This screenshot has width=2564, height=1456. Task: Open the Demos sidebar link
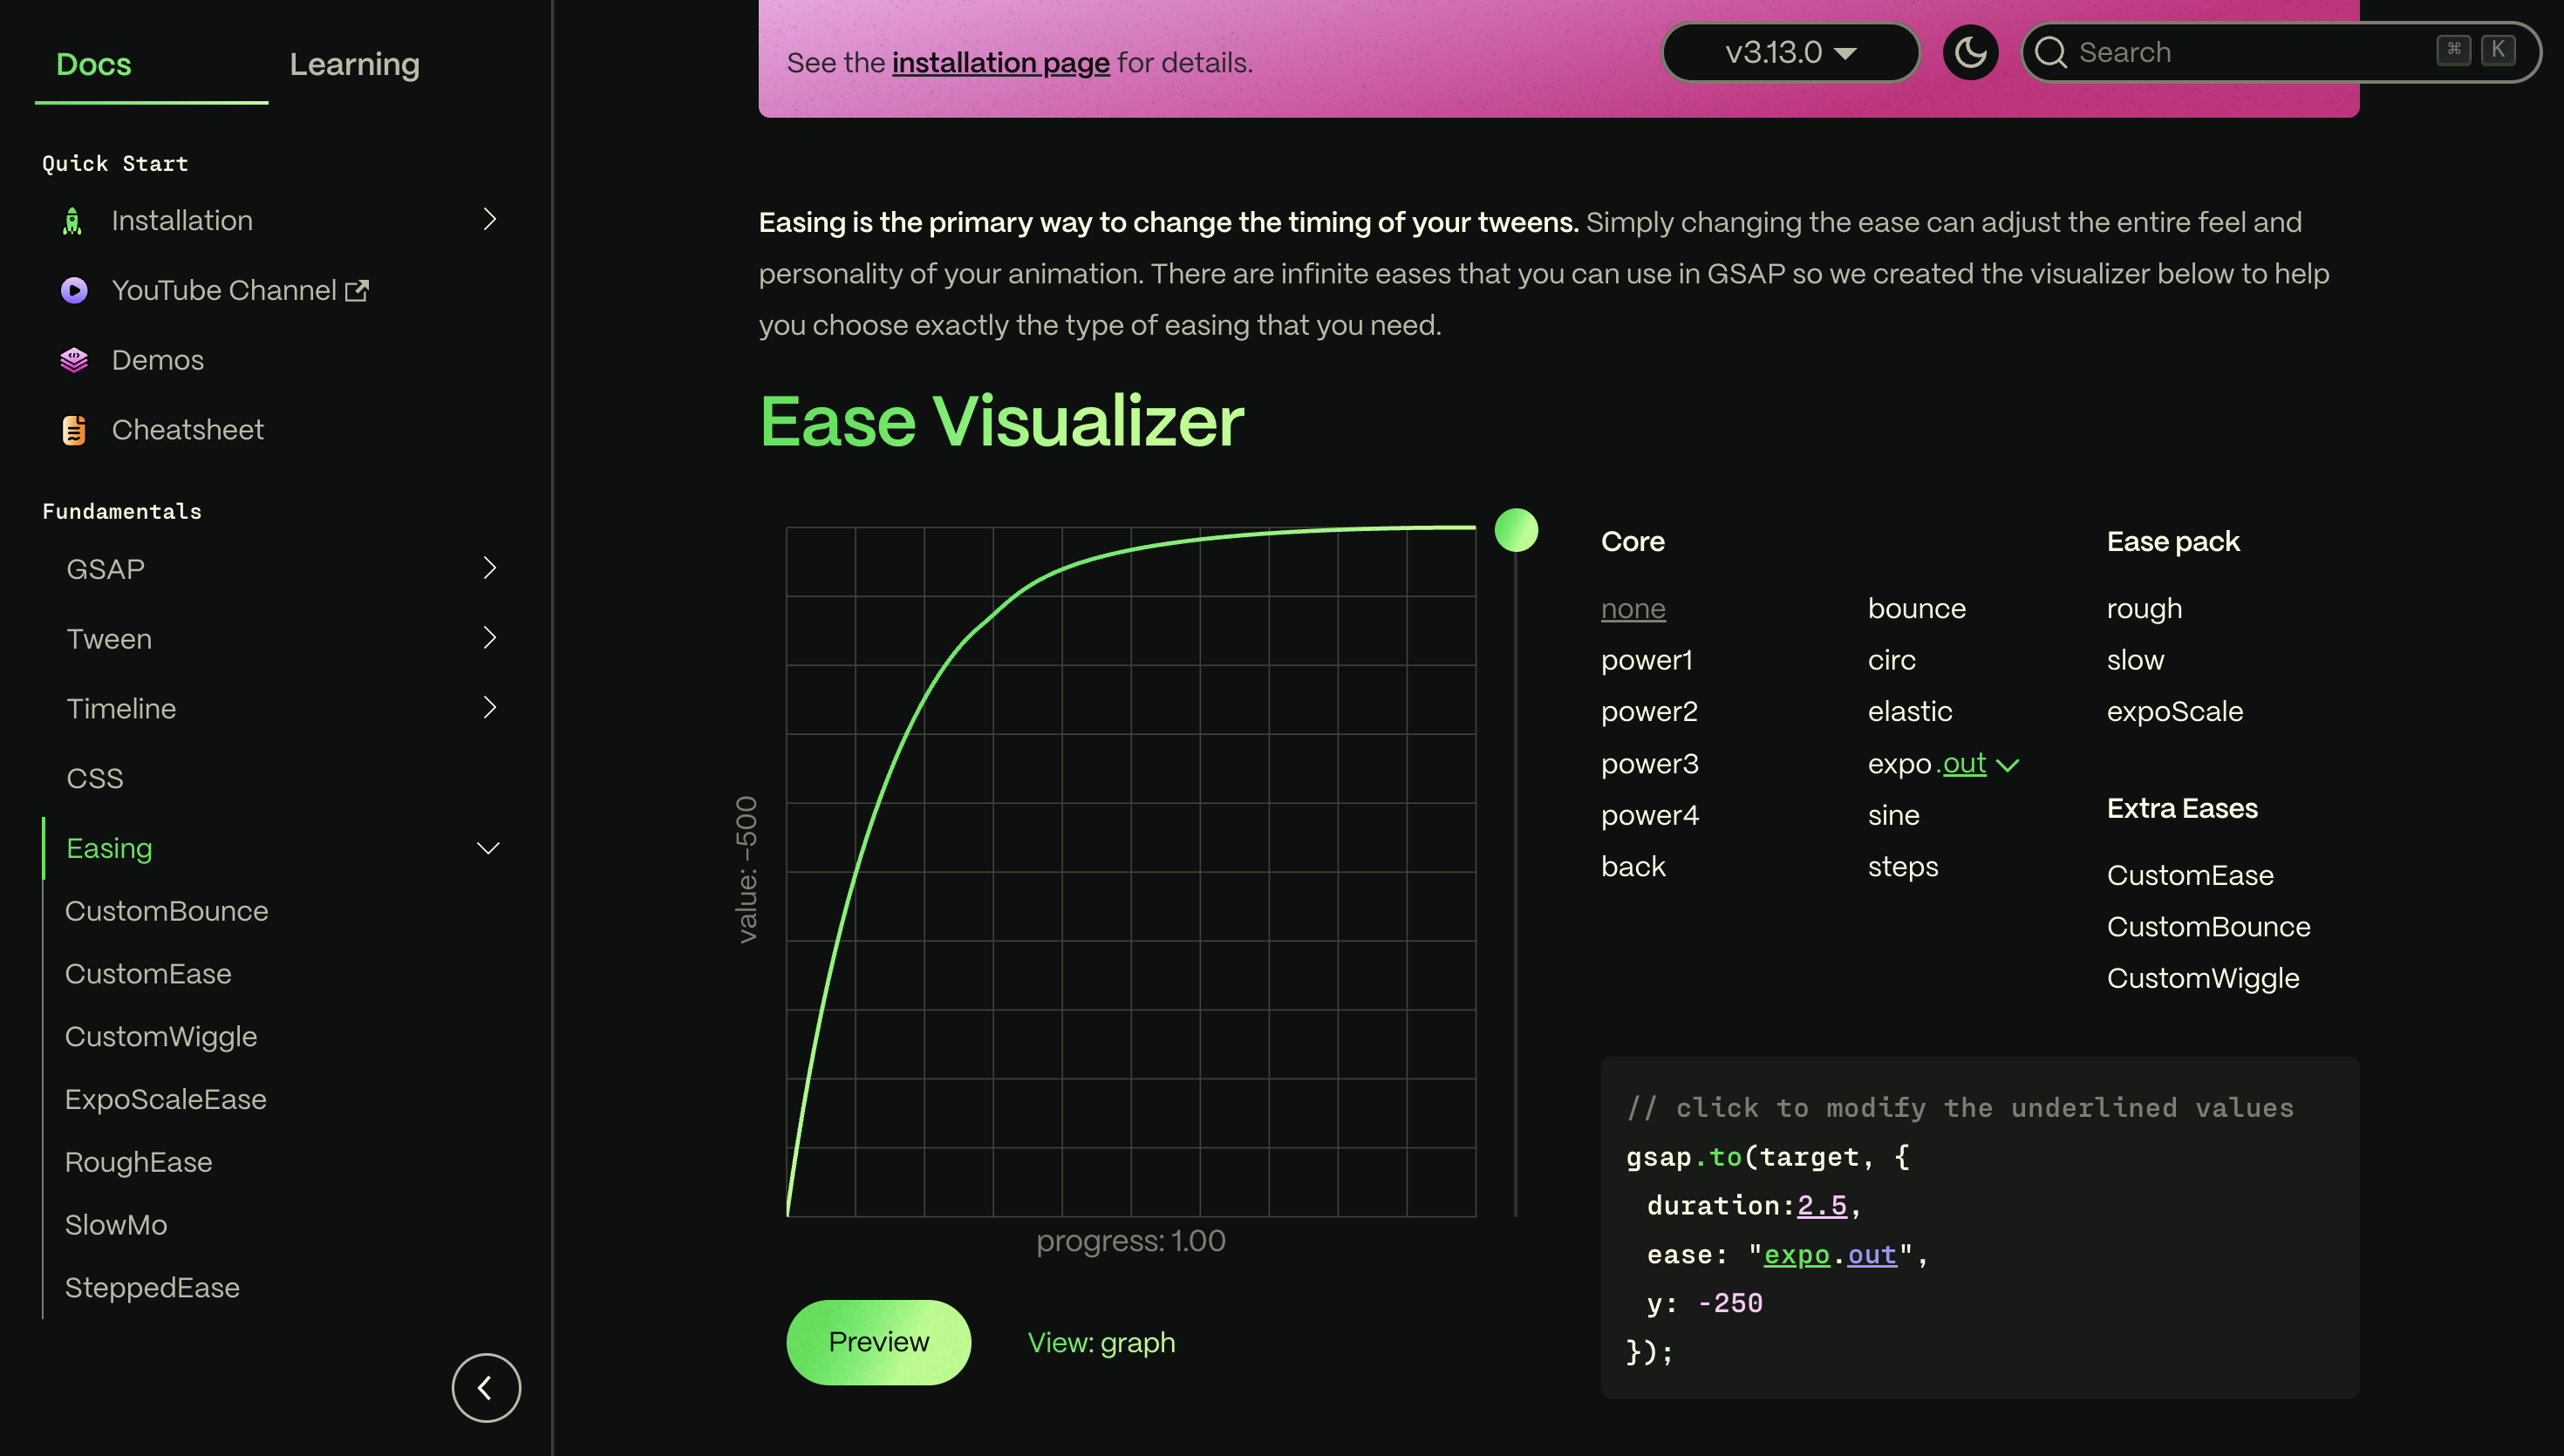[158, 360]
